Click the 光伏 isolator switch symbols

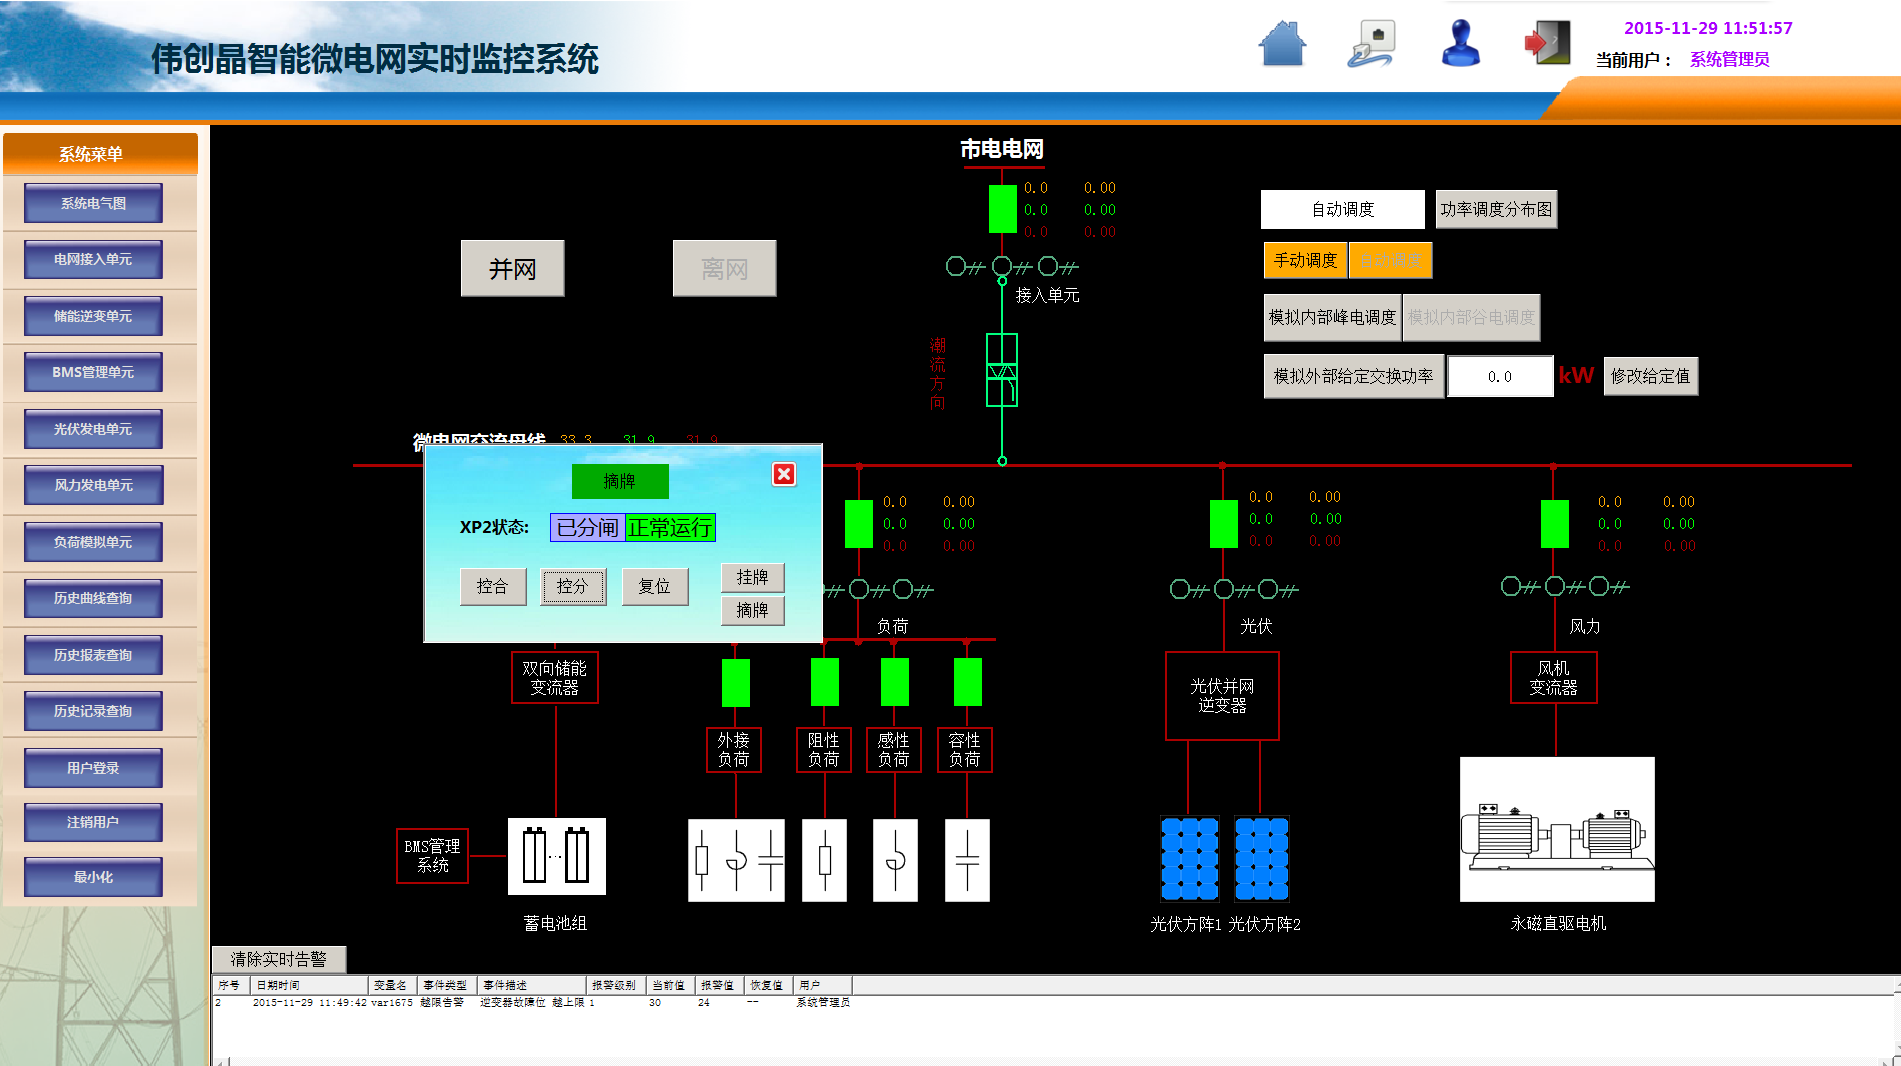tap(1234, 590)
